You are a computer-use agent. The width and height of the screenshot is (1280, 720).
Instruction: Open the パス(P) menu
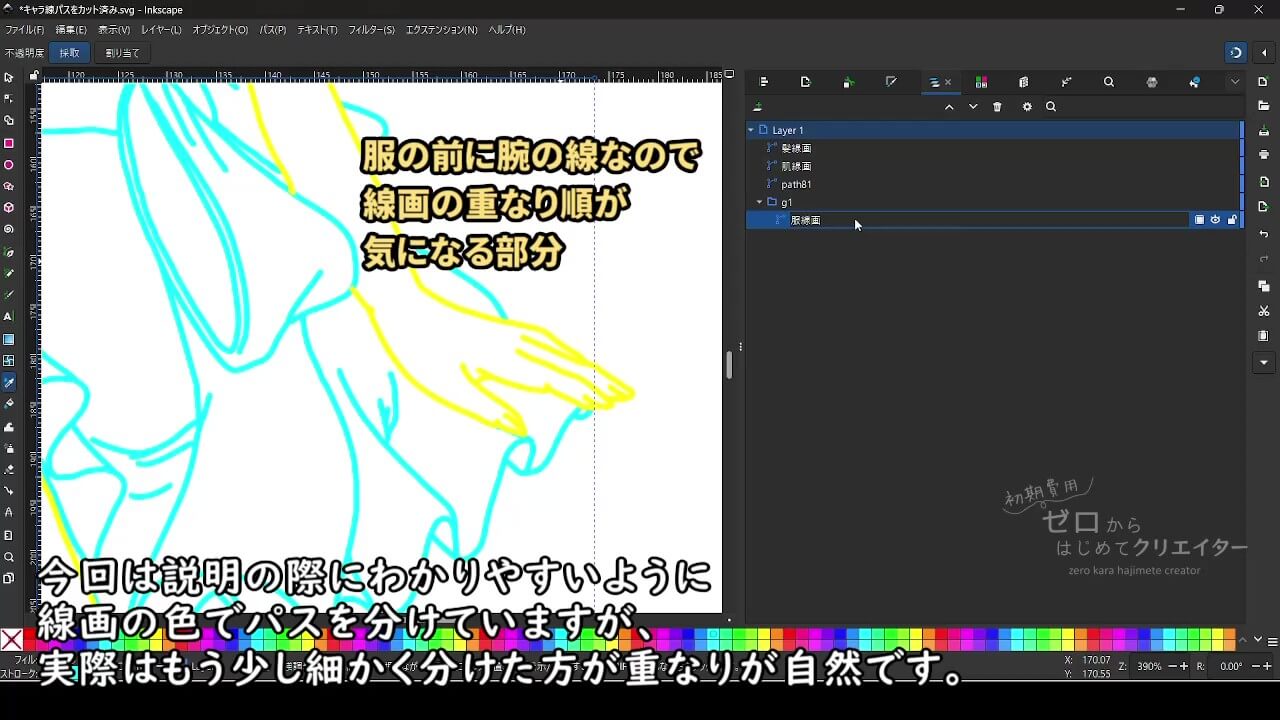pos(273,30)
